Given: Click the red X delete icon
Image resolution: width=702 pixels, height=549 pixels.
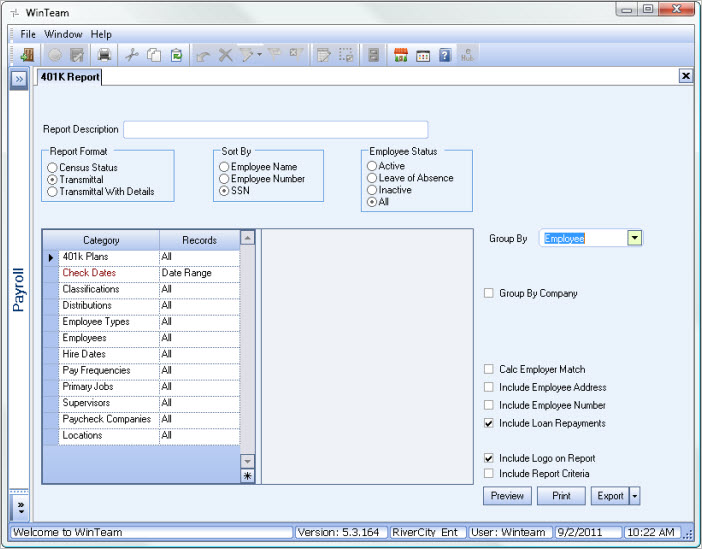Looking at the screenshot, I should [225, 55].
